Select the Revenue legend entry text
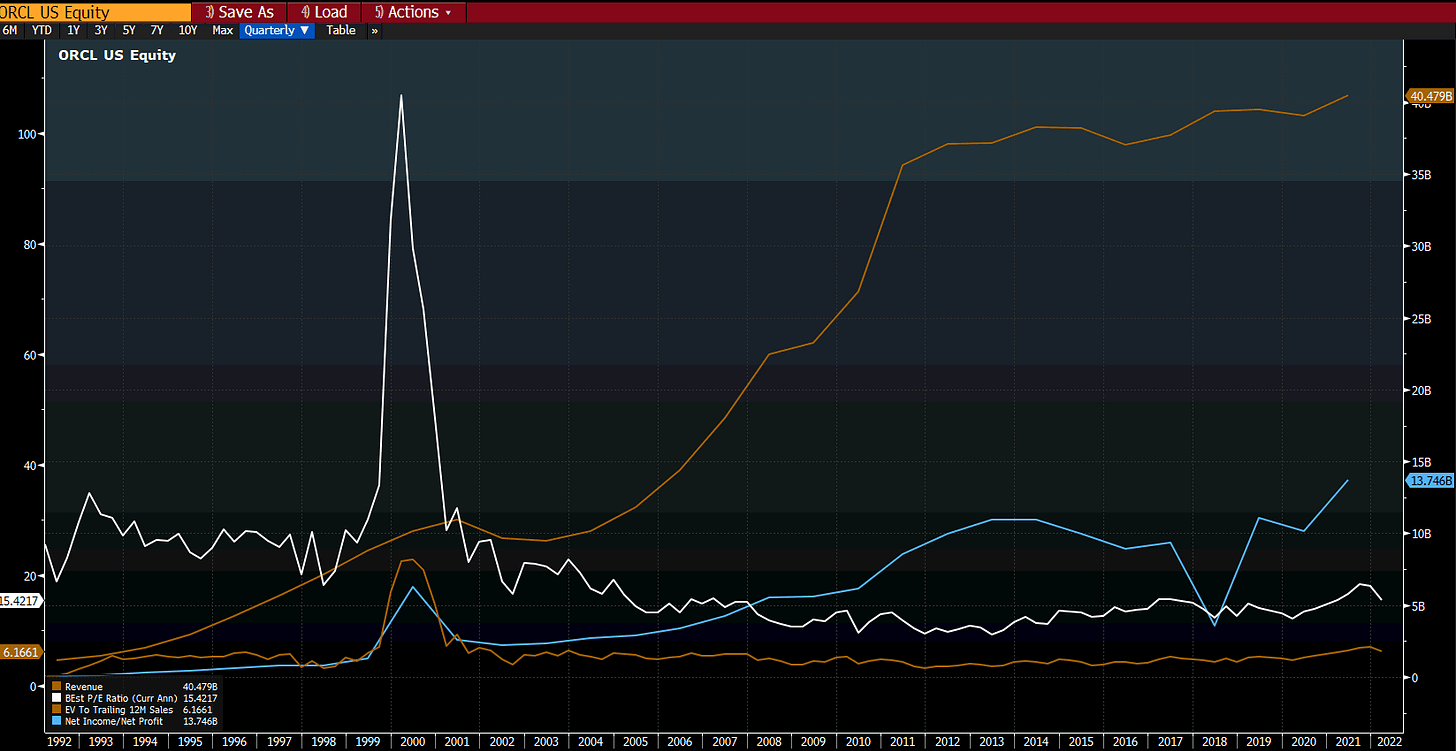The height and width of the screenshot is (751, 1456). [83, 687]
